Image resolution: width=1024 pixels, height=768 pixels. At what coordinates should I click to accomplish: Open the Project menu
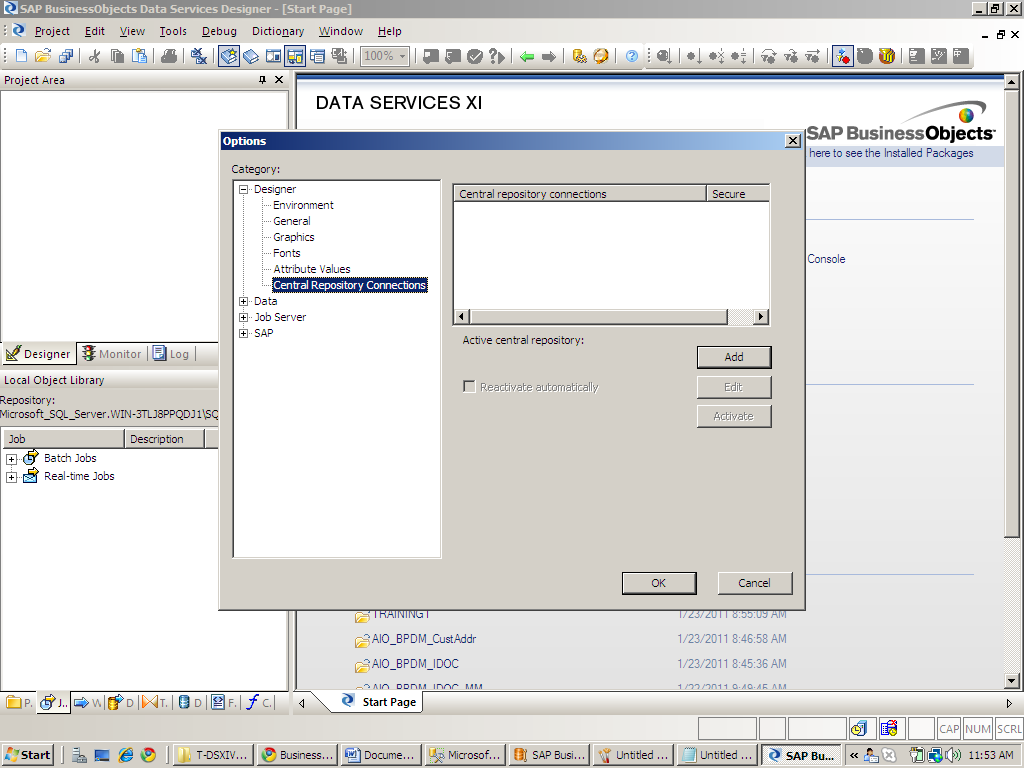pos(52,31)
